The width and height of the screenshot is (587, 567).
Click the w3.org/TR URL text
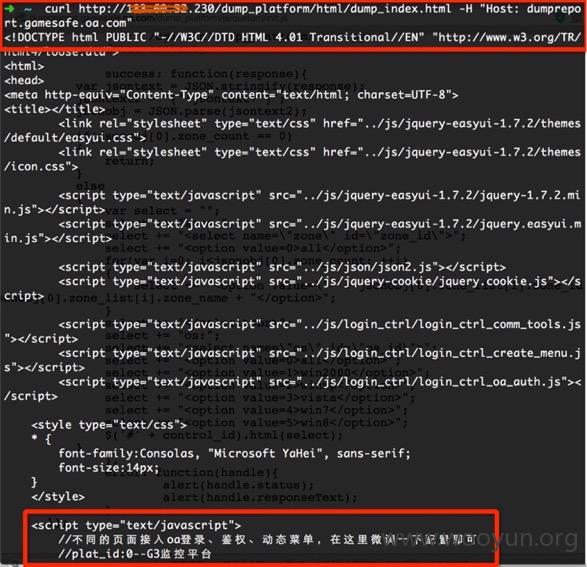pyautogui.click(x=509, y=37)
